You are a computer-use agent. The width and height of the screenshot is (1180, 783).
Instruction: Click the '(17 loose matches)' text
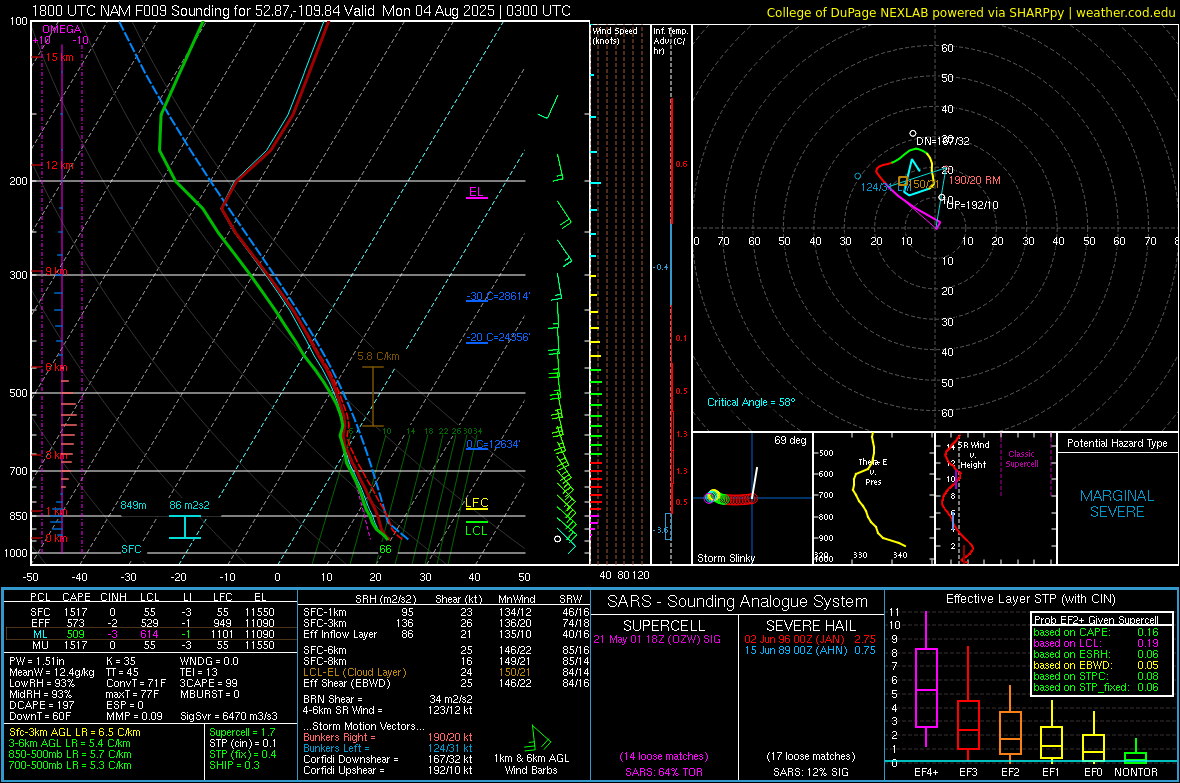(810, 756)
